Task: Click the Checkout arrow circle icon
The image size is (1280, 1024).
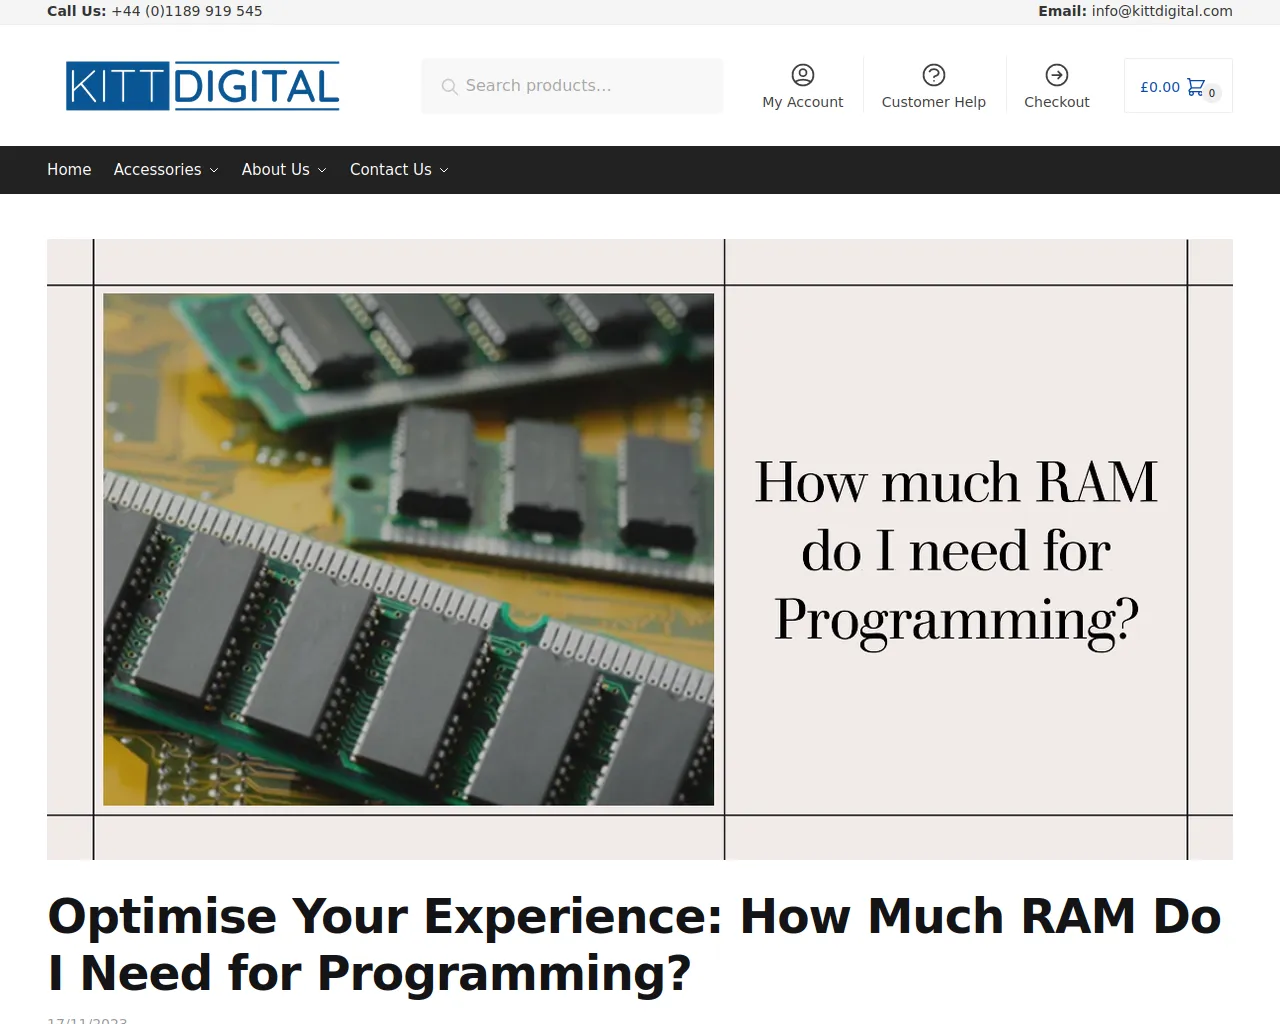Action: 1056,75
